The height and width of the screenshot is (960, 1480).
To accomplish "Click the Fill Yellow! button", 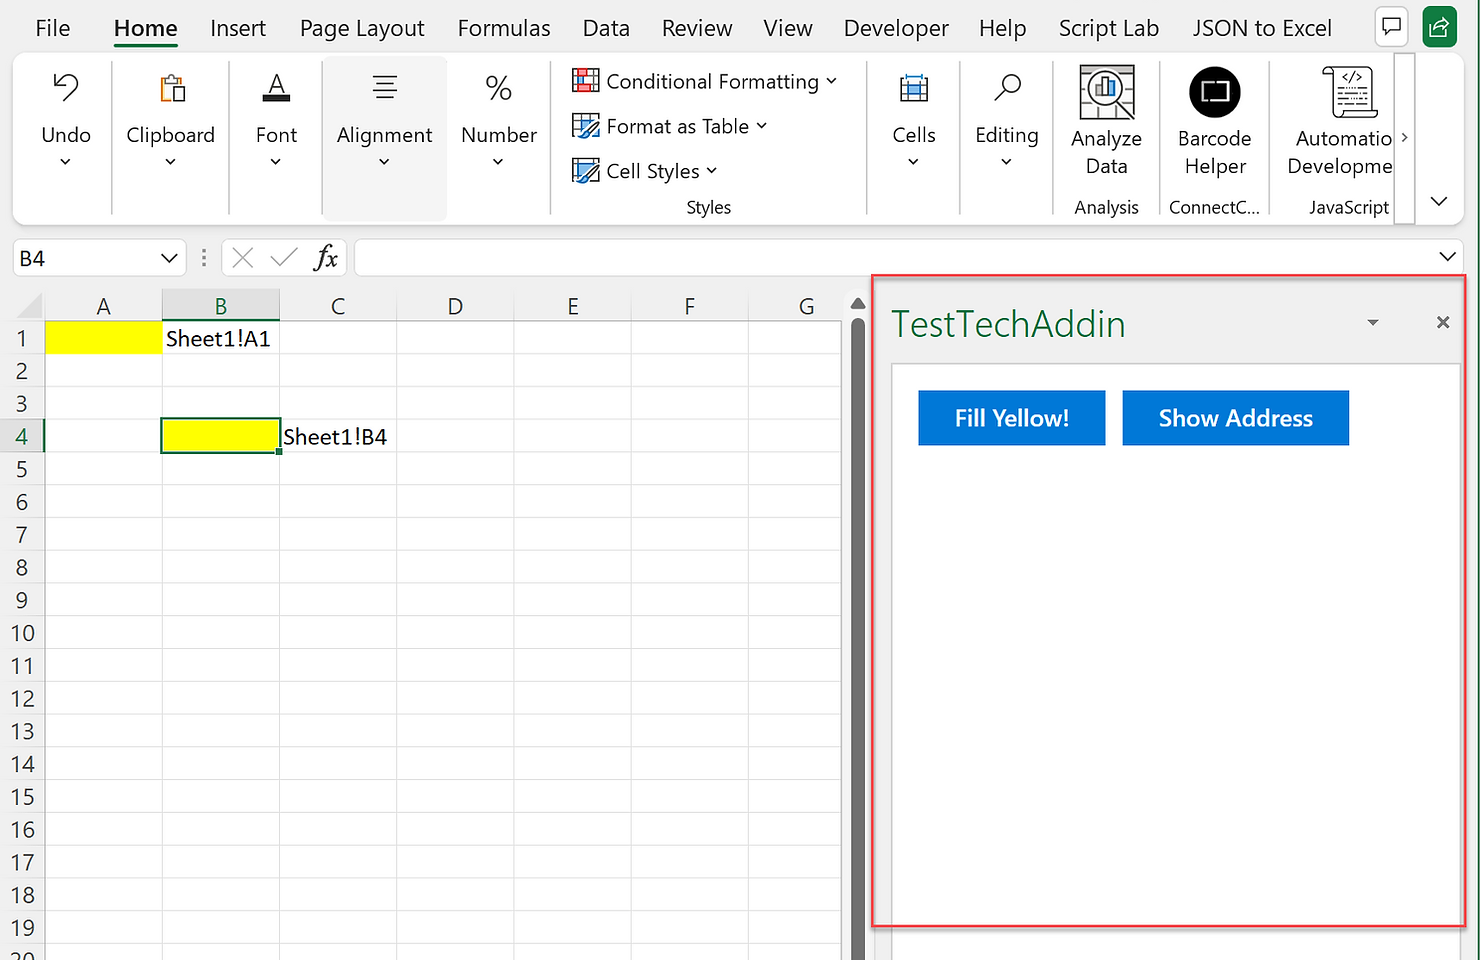I will tap(1012, 418).
